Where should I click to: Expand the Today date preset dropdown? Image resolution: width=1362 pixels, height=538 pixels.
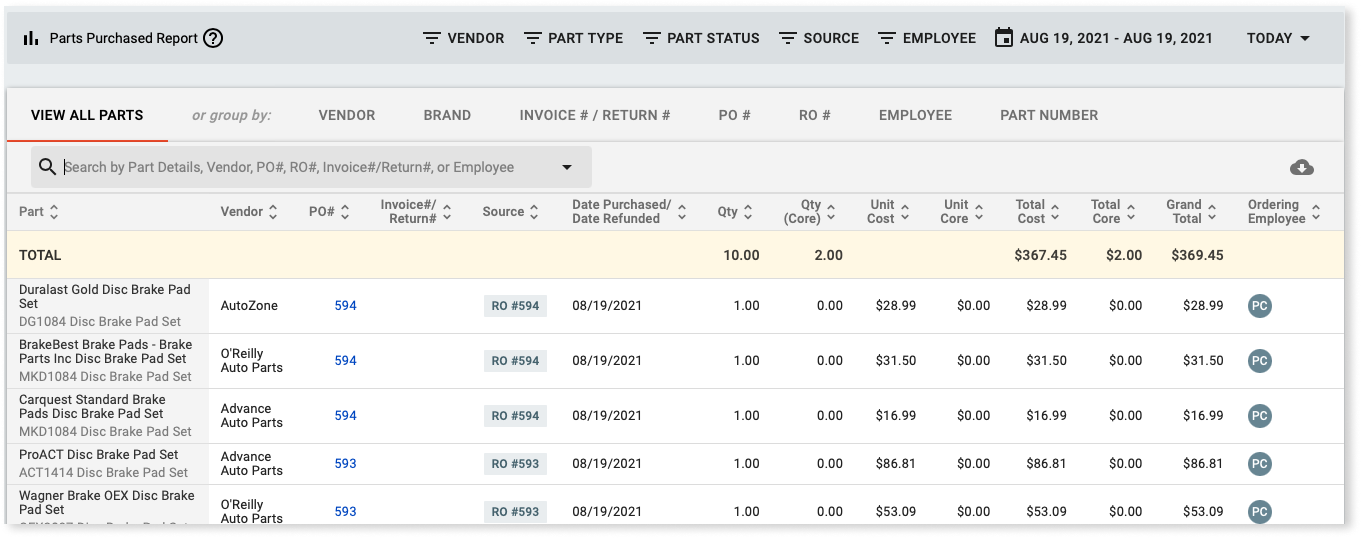(x=1279, y=38)
